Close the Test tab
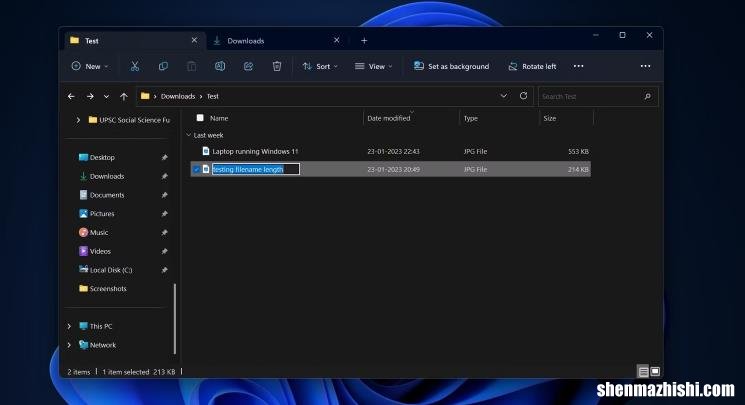Screen dimensions: 745x405 [x=194, y=40]
